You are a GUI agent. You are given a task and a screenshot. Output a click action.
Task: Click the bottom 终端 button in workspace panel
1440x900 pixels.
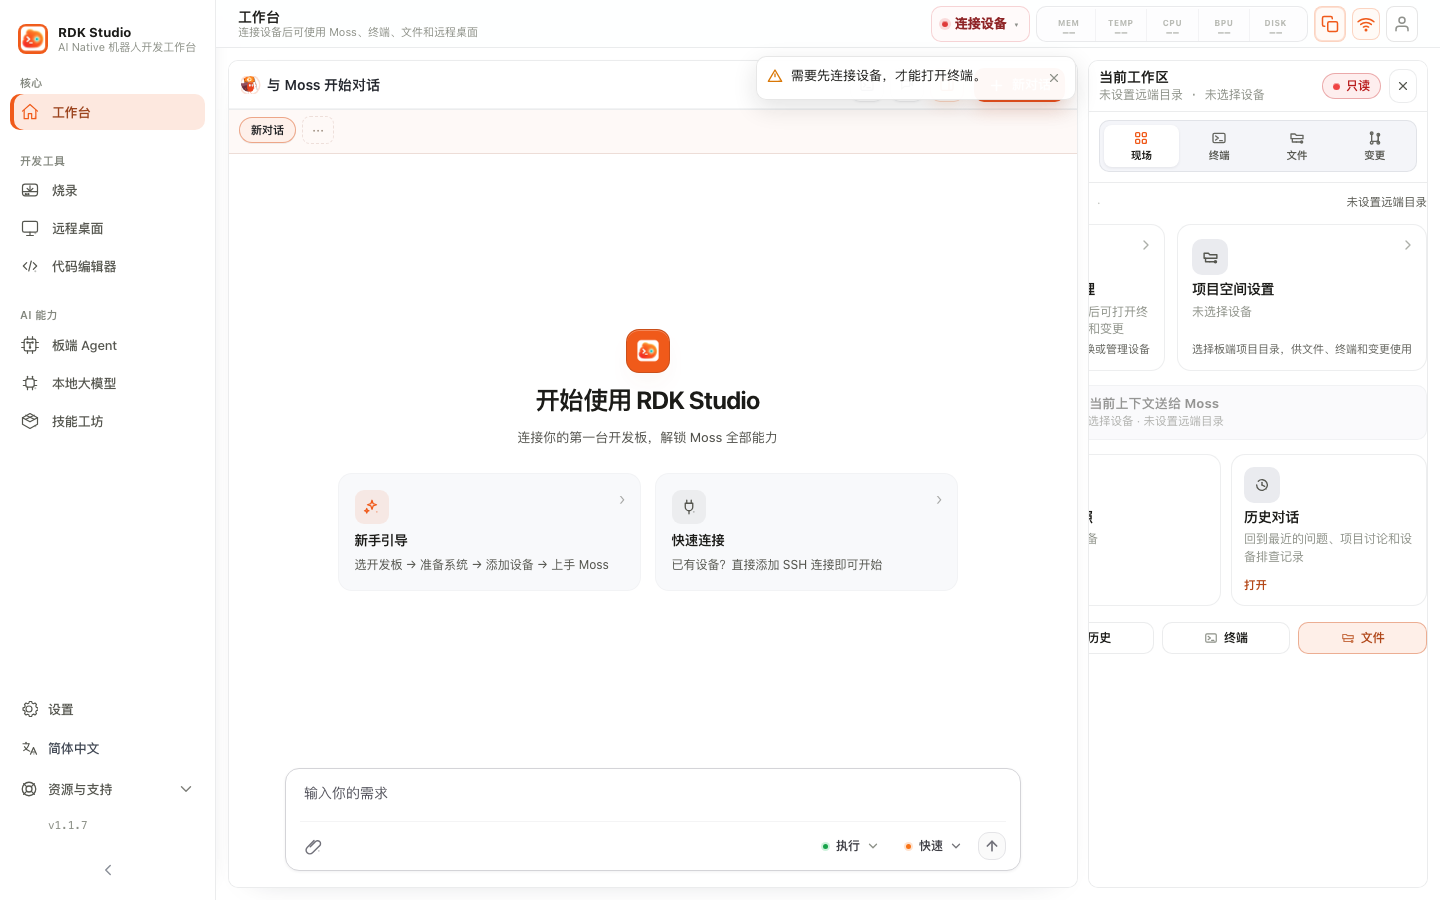1226,638
